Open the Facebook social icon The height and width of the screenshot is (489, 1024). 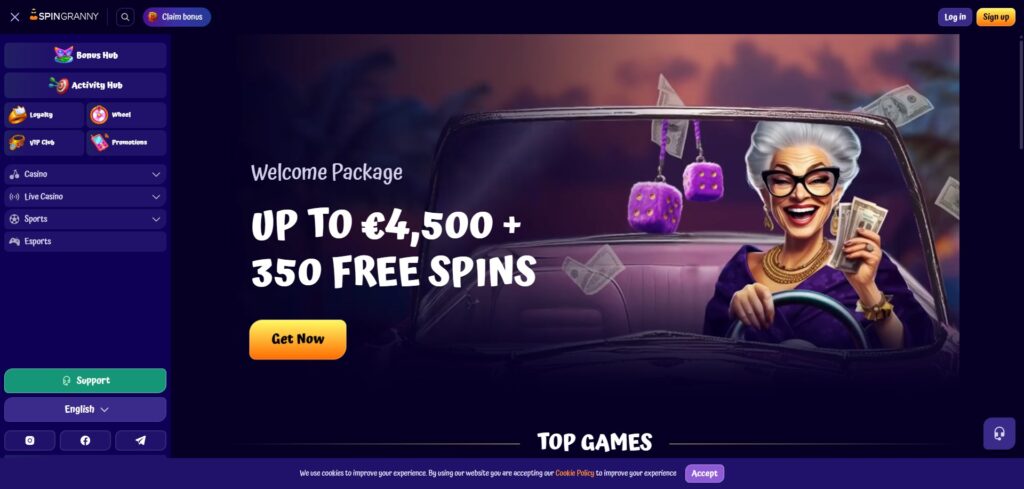(85, 441)
